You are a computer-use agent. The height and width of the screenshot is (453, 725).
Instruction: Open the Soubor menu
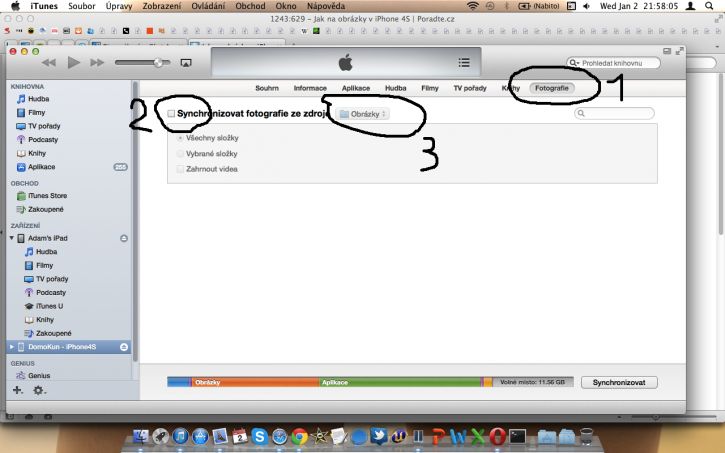click(x=81, y=6)
